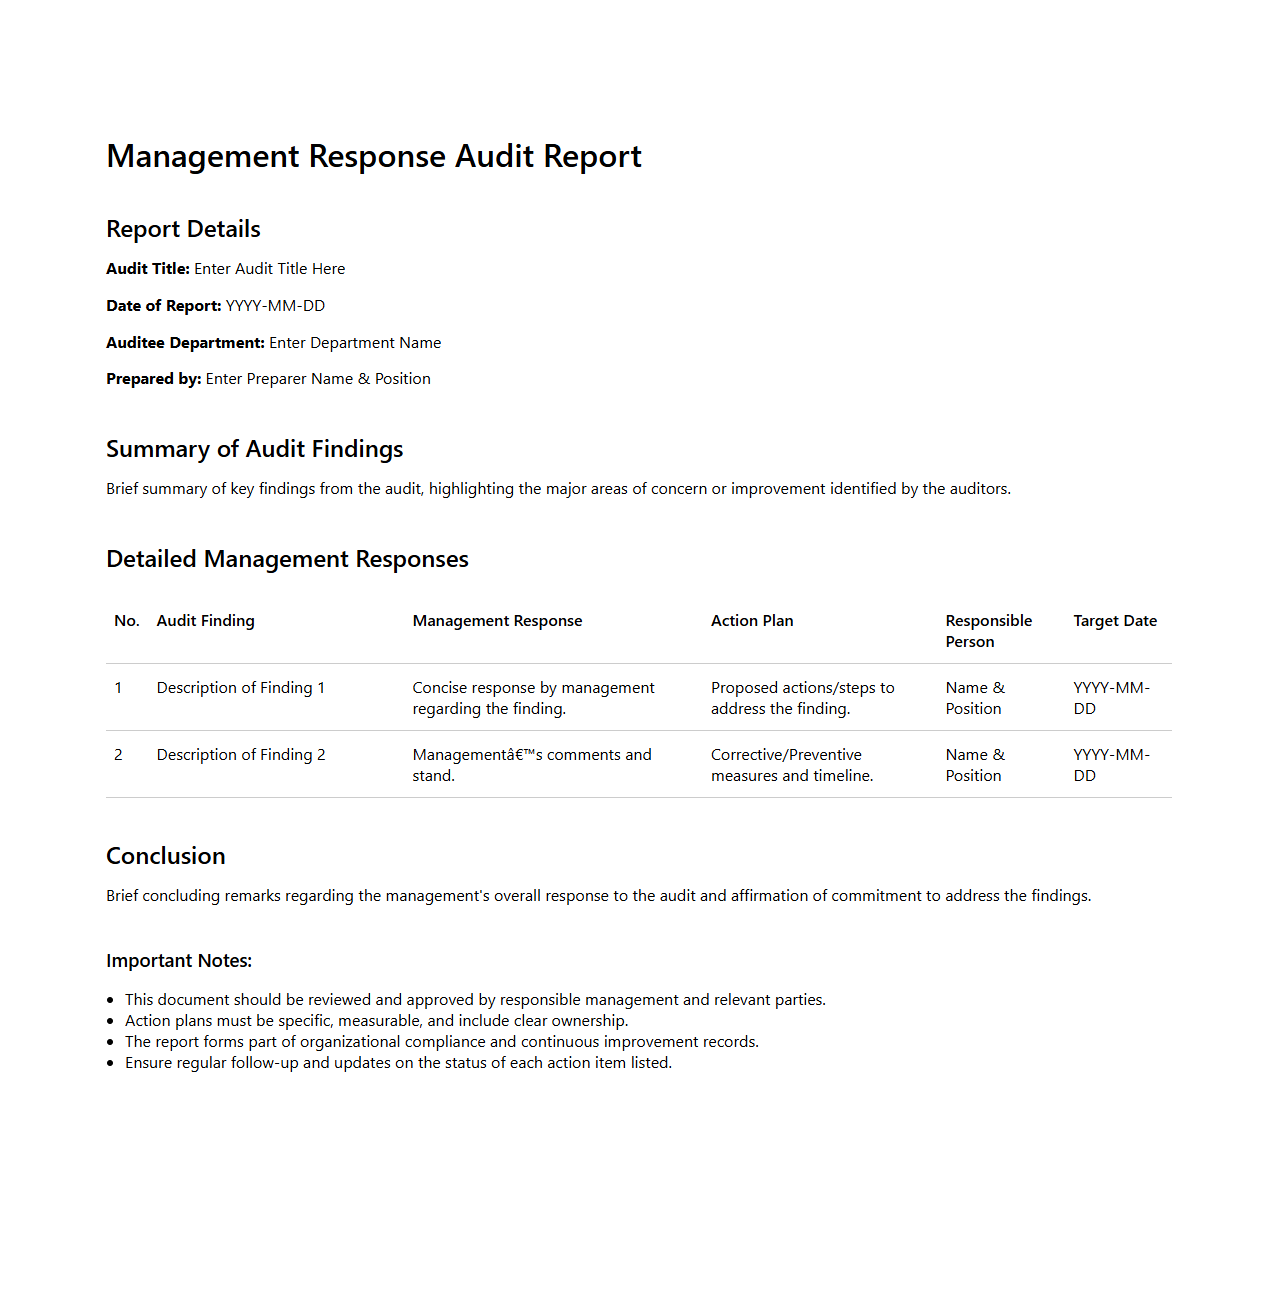Click the 'Enter Audit Title Here' placeholder
This screenshot has height=1300, width=1278.
click(x=269, y=269)
